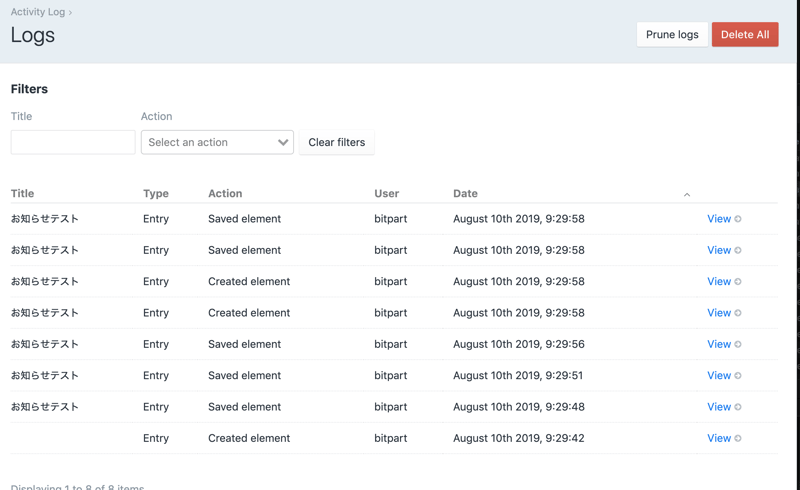Sort table by User column header
The image size is (800, 490).
coord(386,193)
